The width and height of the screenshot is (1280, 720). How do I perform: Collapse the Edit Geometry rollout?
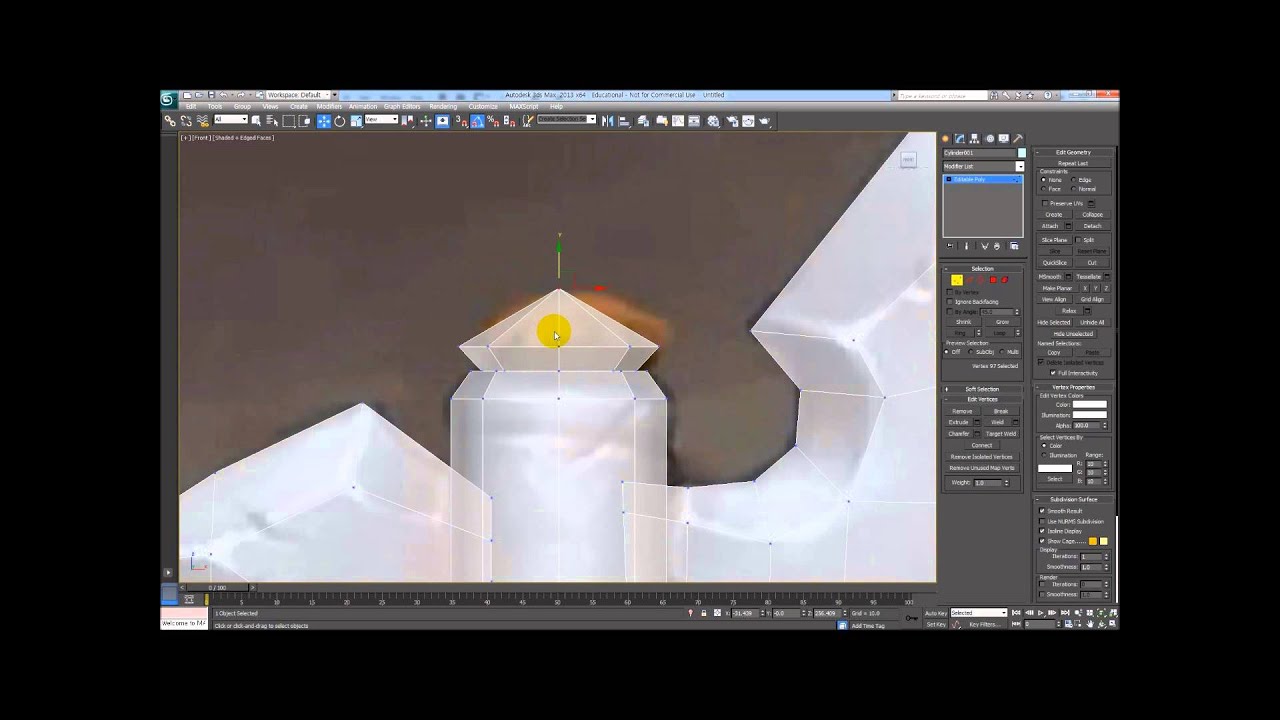[1073, 152]
